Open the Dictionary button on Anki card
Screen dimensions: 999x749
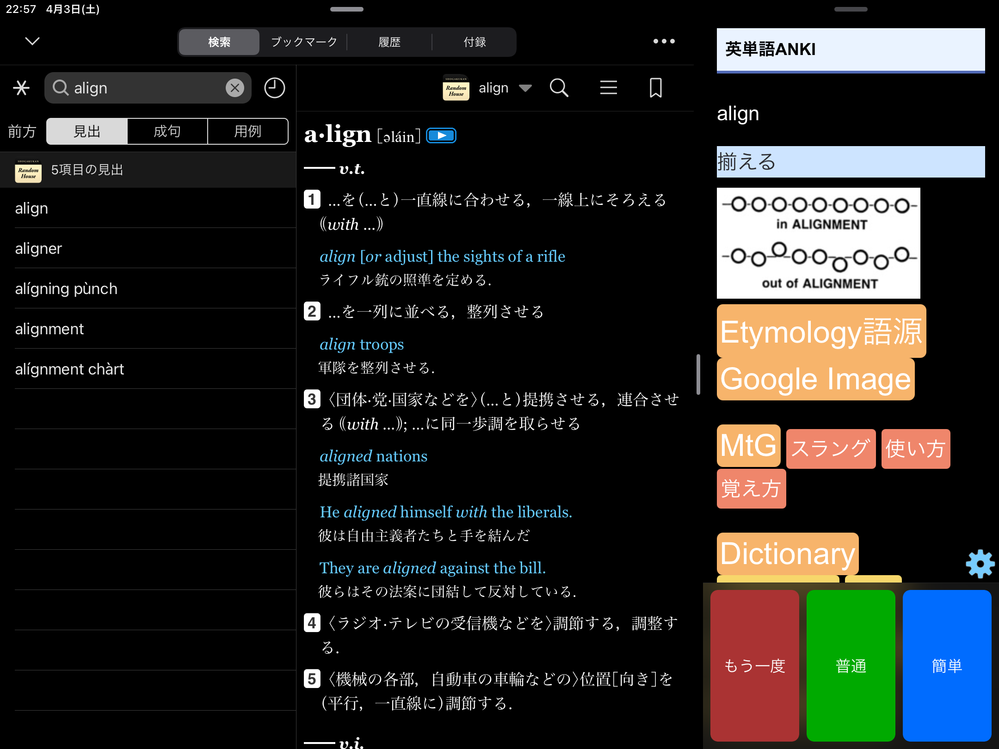pos(787,553)
